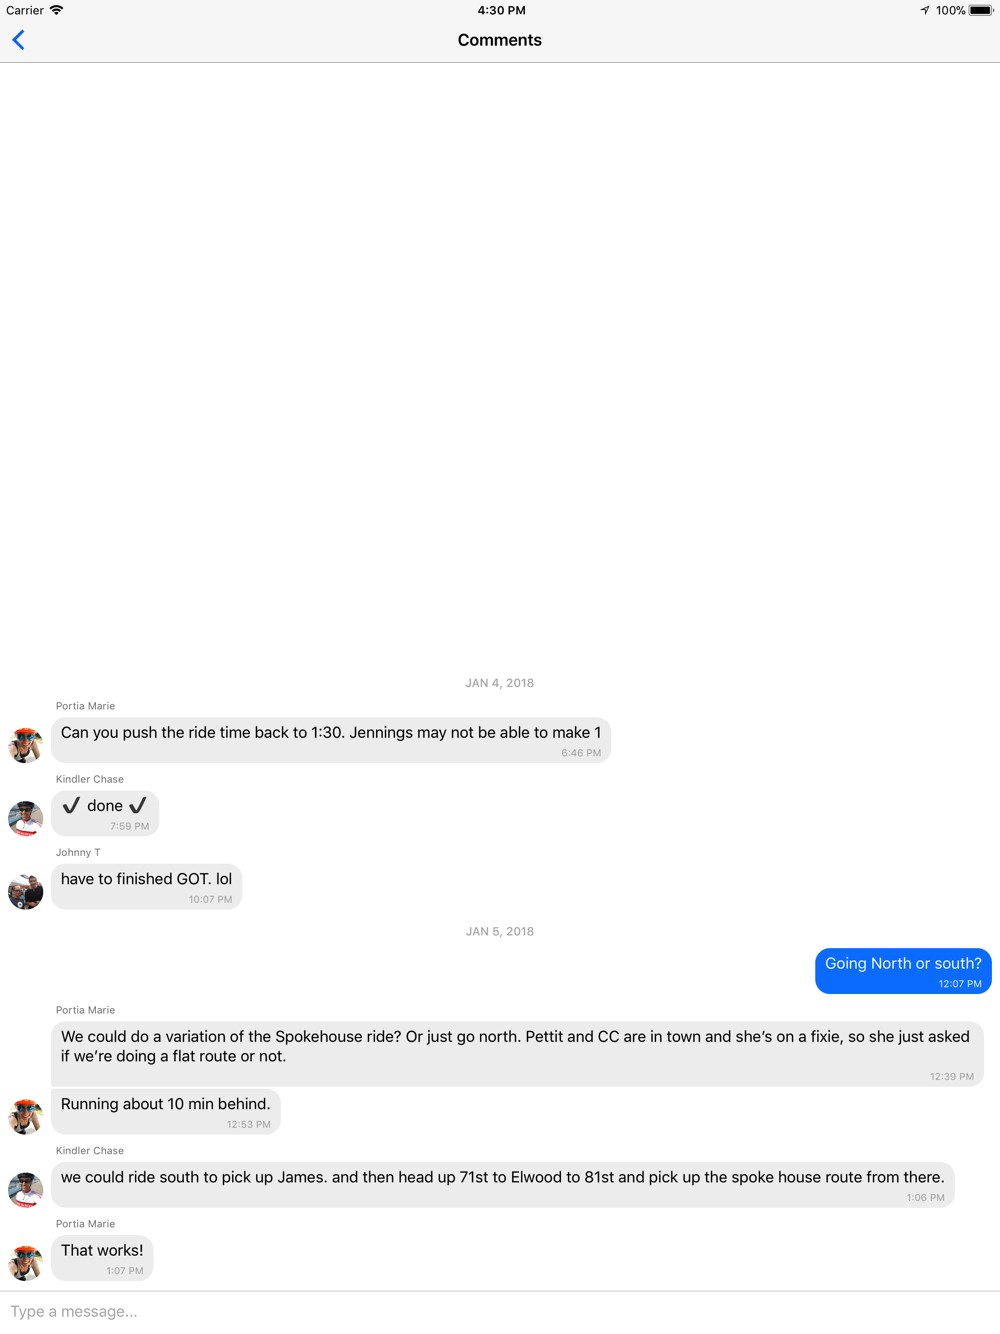Open Johnny T's avatar picture
Image resolution: width=1000 pixels, height=1334 pixels.
pyautogui.click(x=26, y=891)
